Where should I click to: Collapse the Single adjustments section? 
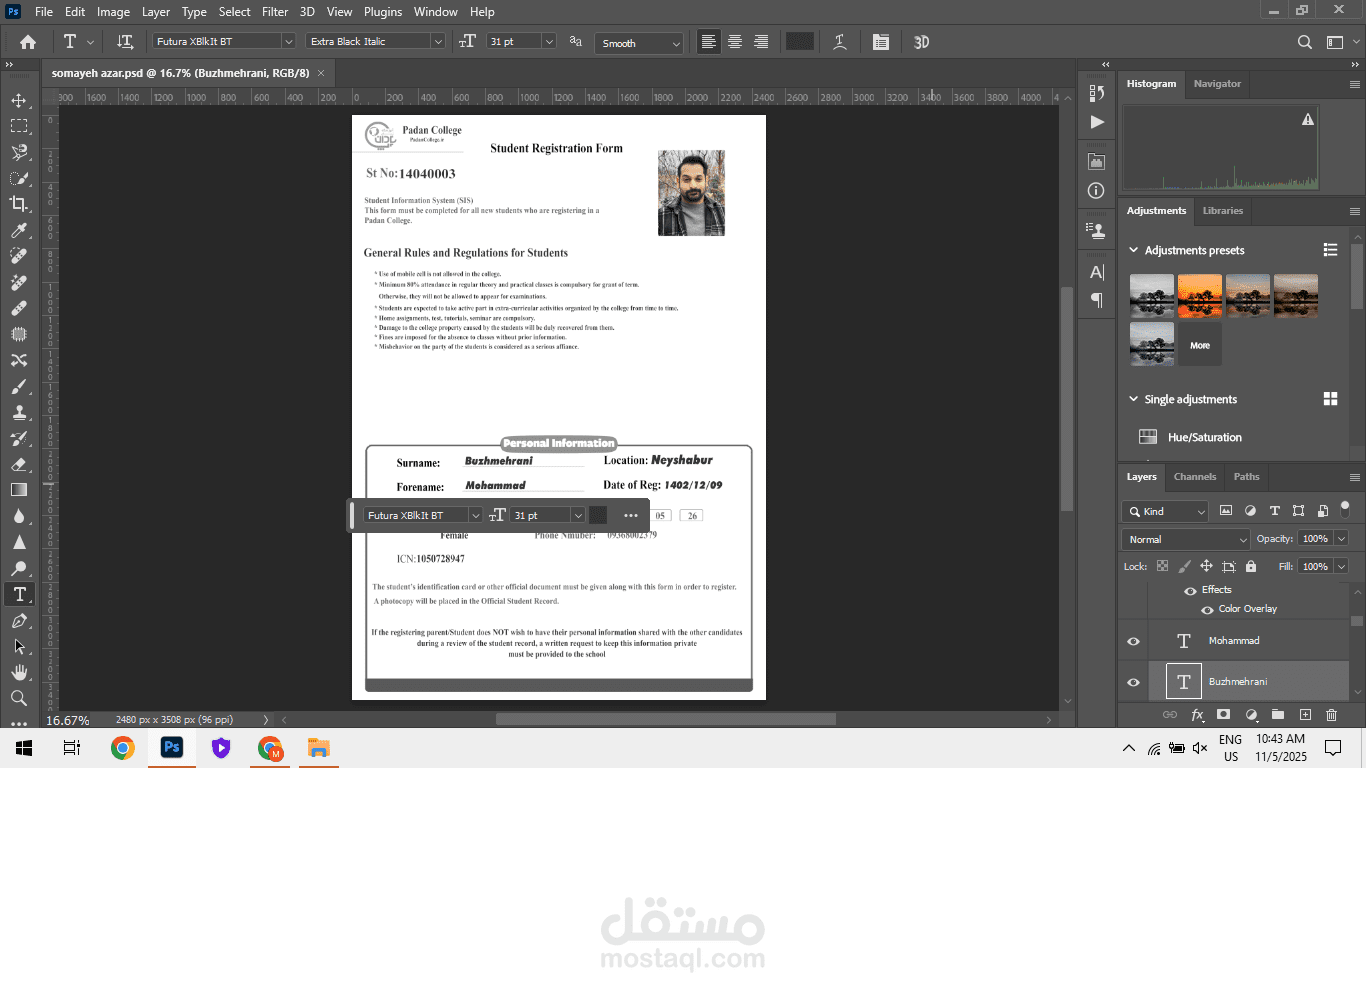(1133, 399)
